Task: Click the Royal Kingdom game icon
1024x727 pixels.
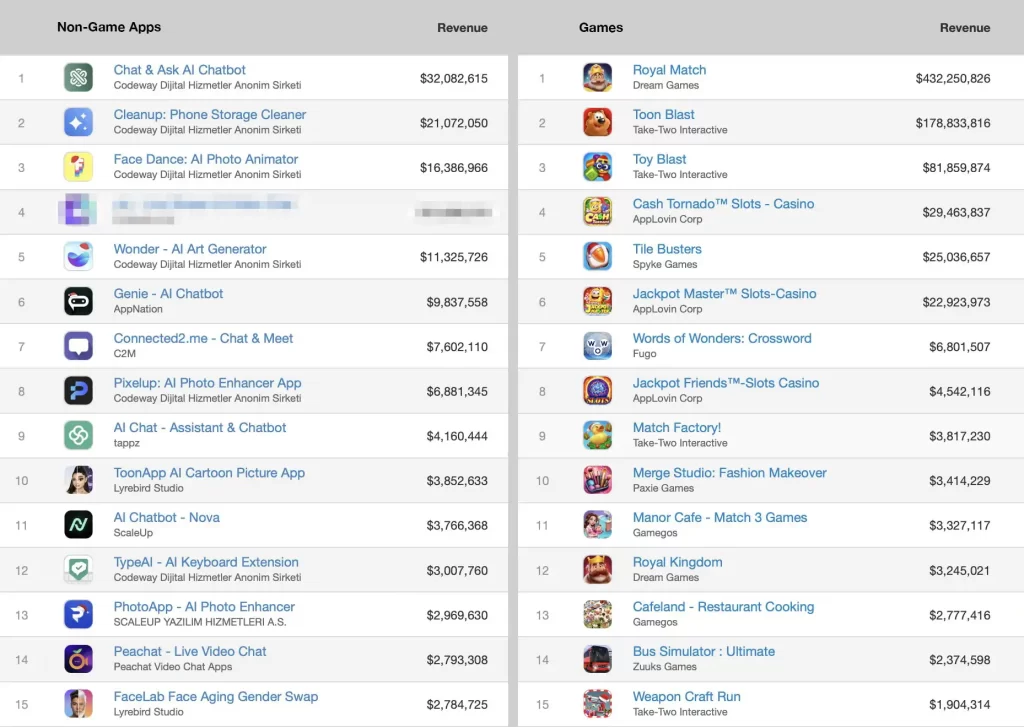Action: click(597, 569)
